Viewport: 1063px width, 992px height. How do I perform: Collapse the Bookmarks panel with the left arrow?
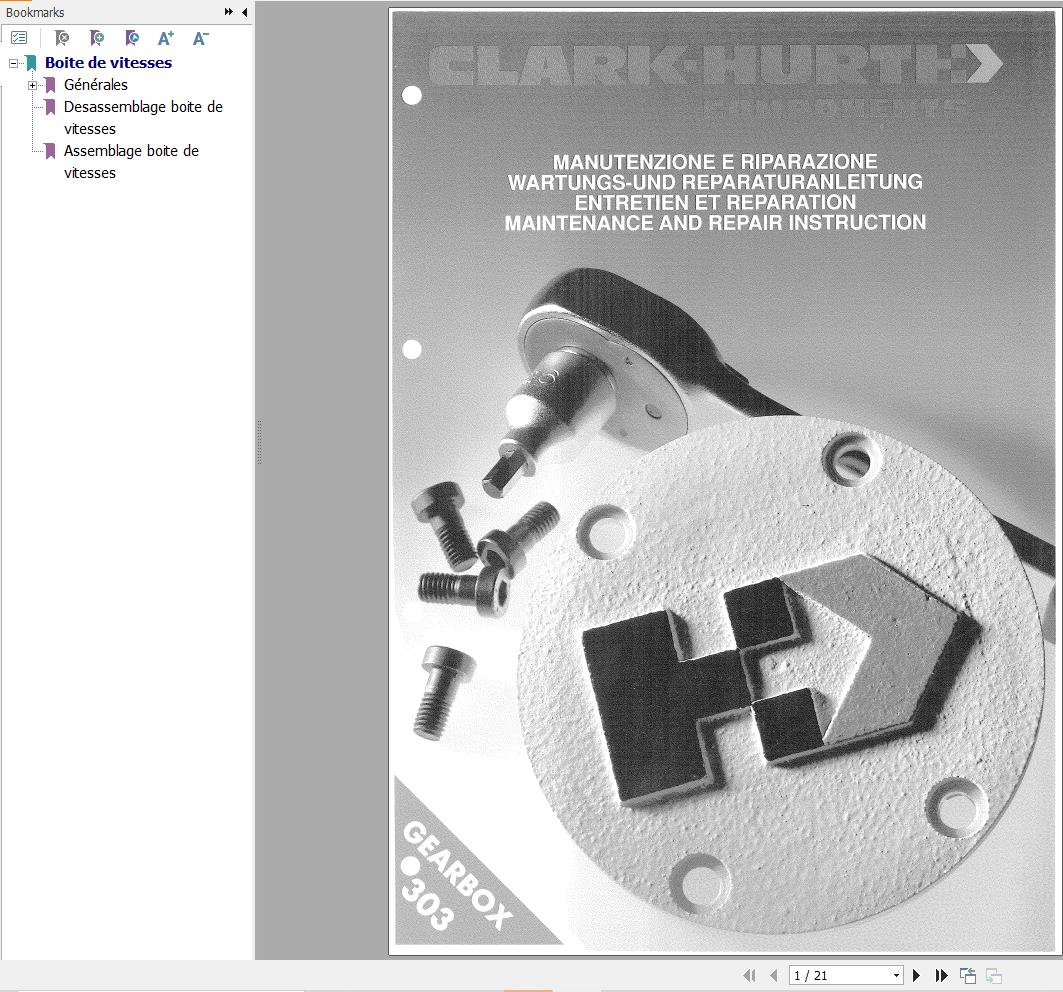244,12
